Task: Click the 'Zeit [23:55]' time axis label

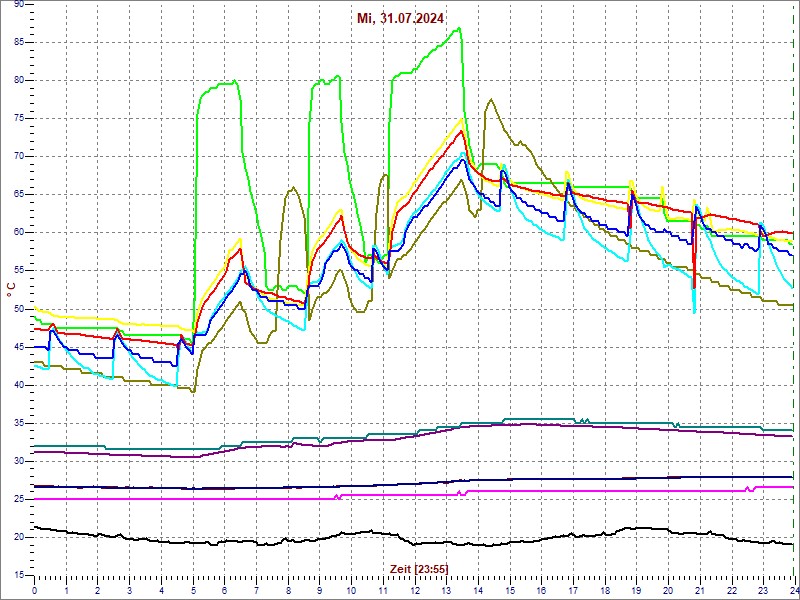Action: (x=419, y=568)
